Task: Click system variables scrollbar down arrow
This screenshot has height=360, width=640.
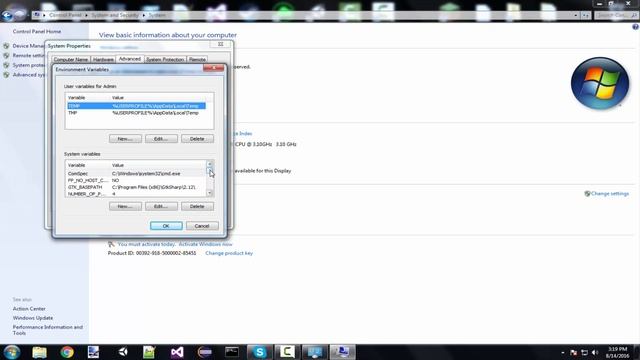Action: tap(210, 193)
